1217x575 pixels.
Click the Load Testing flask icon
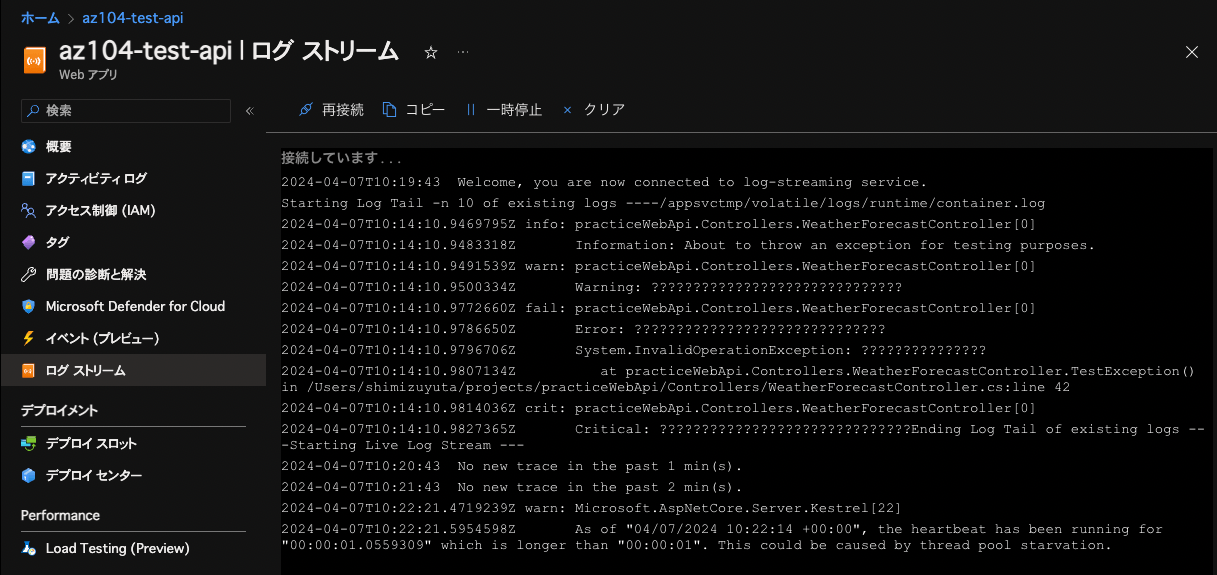click(29, 548)
